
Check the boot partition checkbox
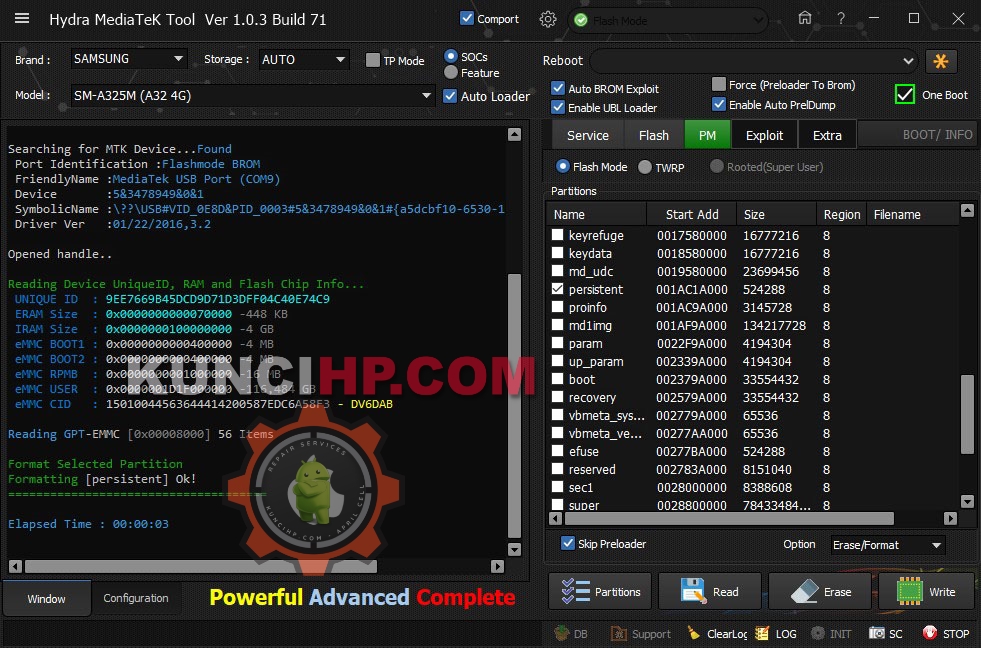(x=557, y=379)
